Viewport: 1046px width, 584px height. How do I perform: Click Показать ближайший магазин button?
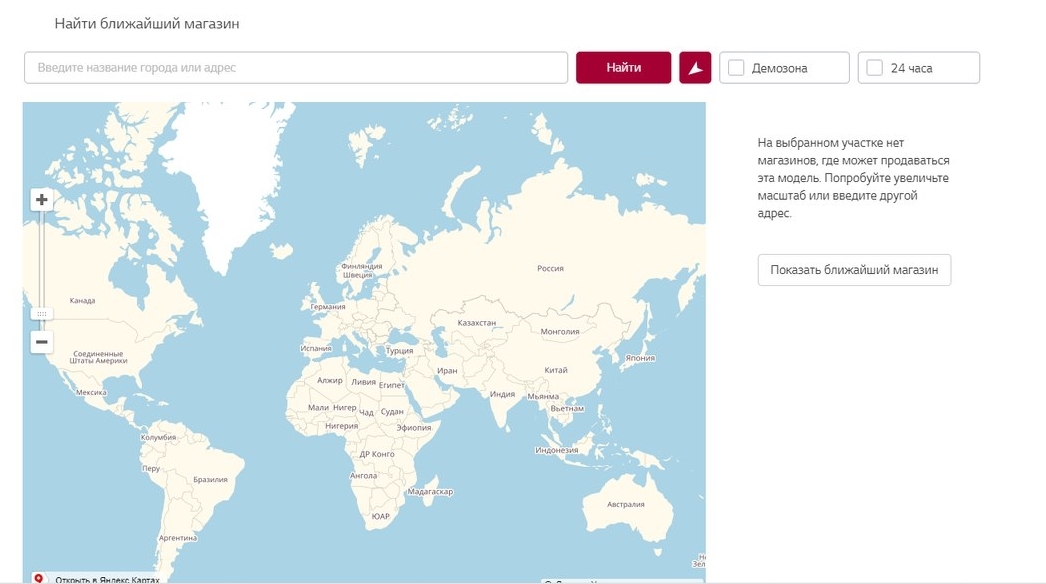[x=854, y=270]
